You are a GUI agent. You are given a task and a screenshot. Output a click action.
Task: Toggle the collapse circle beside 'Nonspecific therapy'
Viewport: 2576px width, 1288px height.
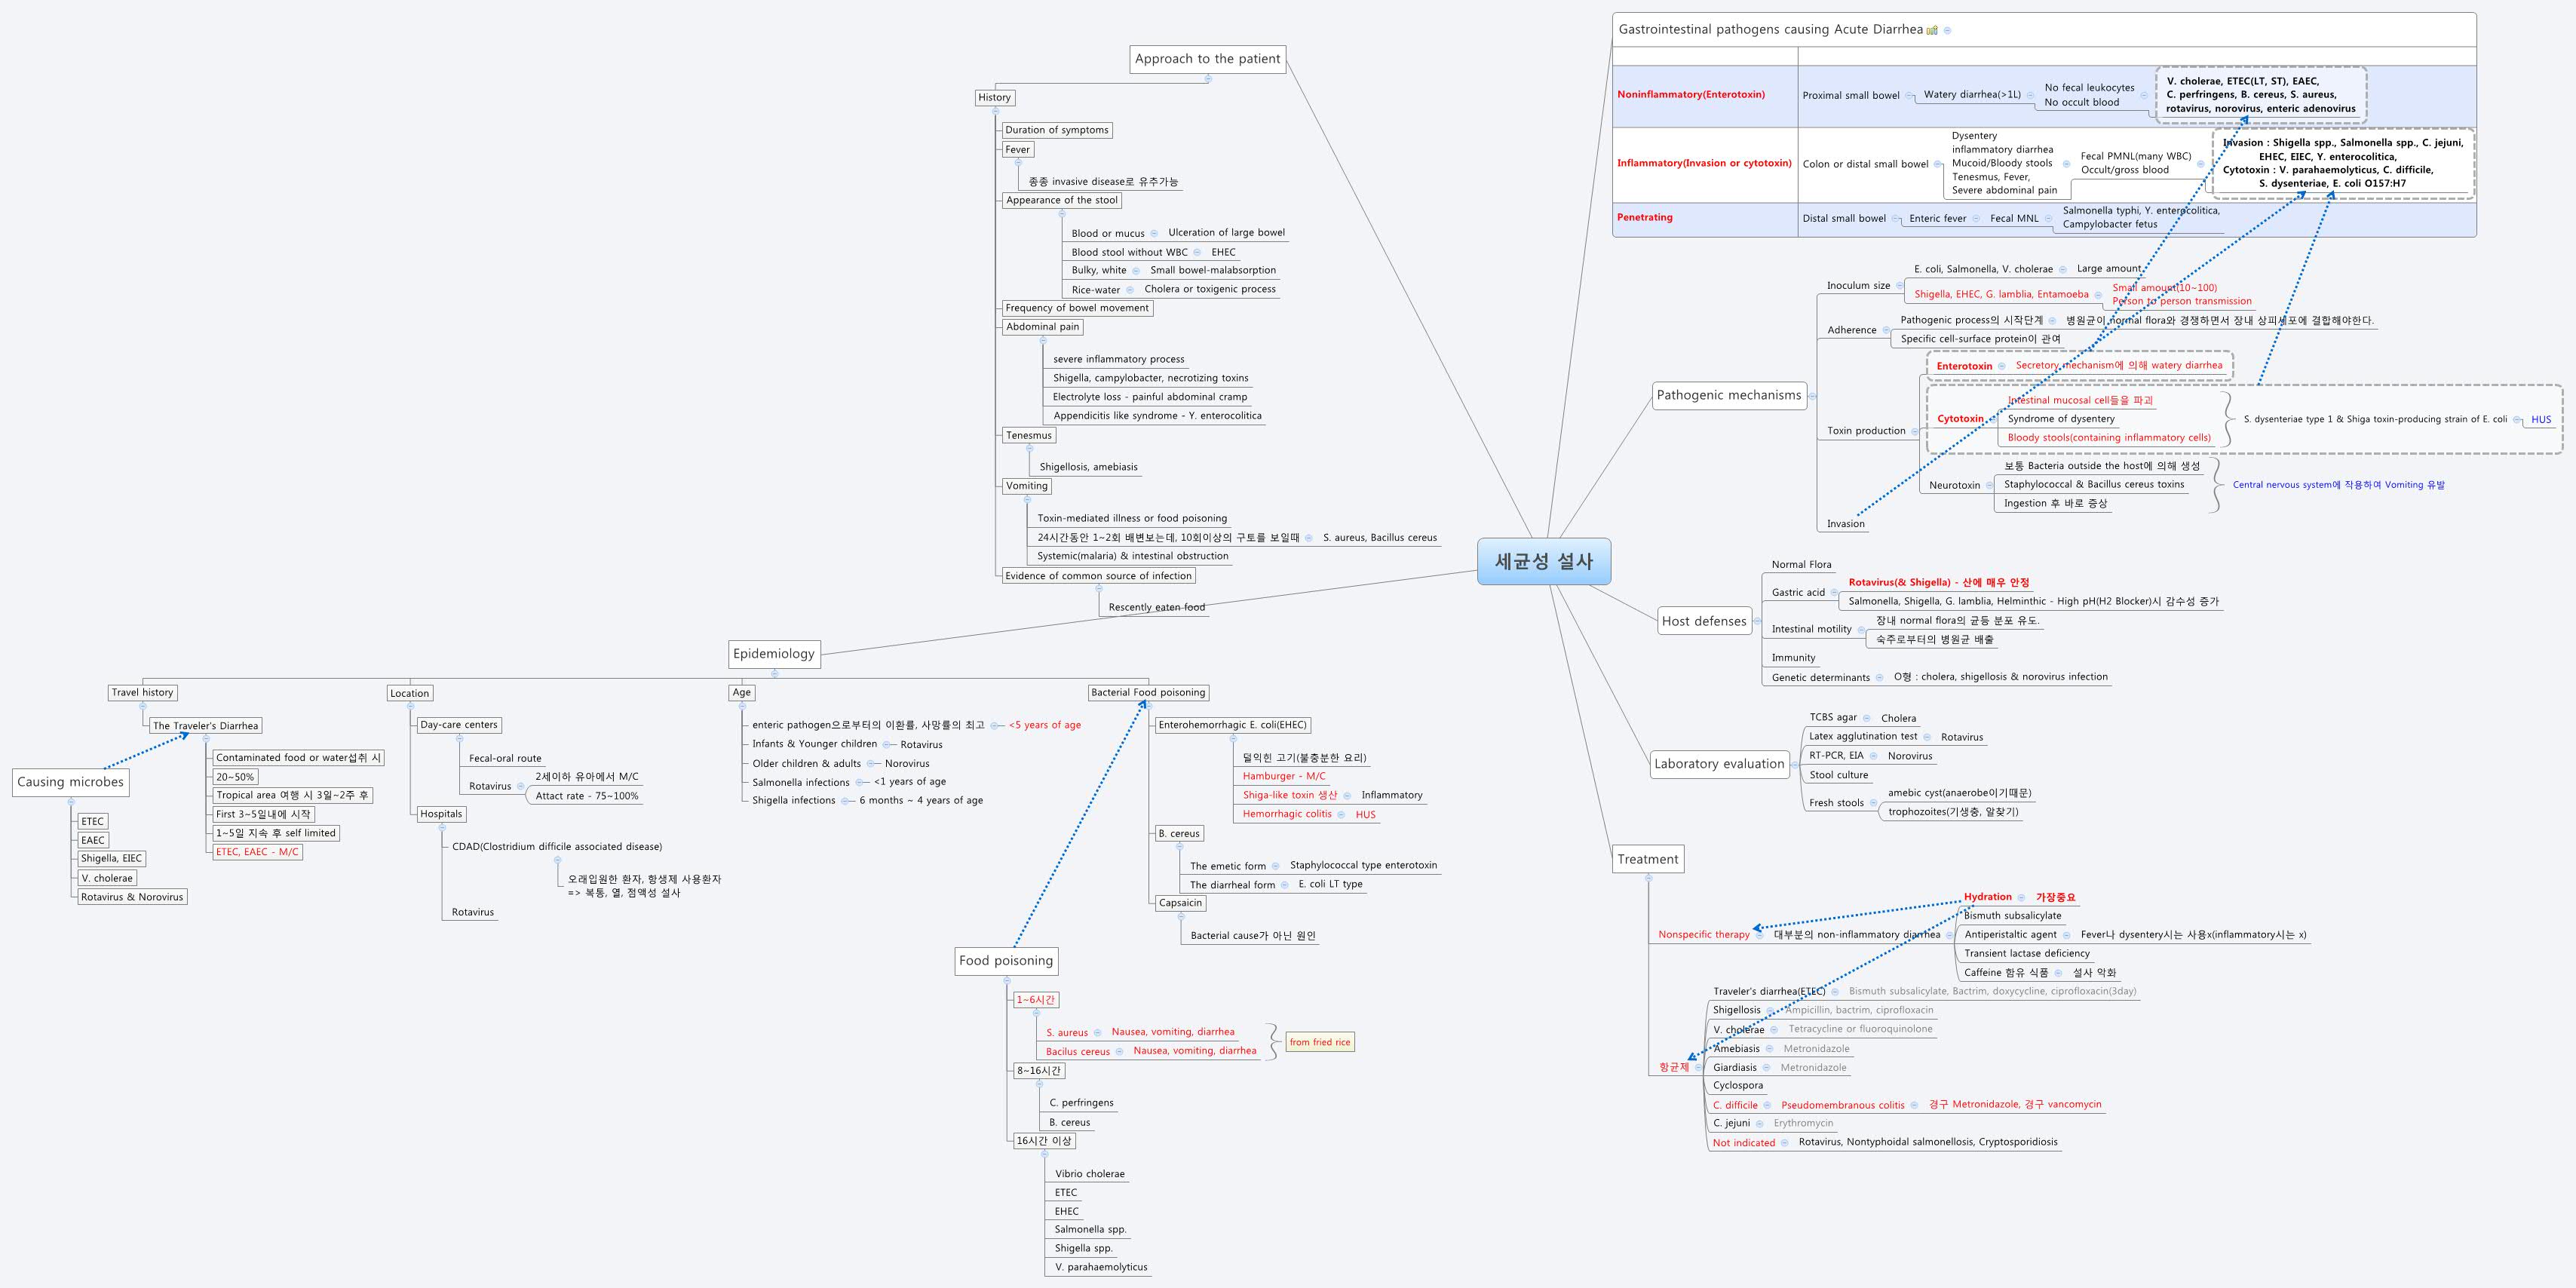[1760, 936]
